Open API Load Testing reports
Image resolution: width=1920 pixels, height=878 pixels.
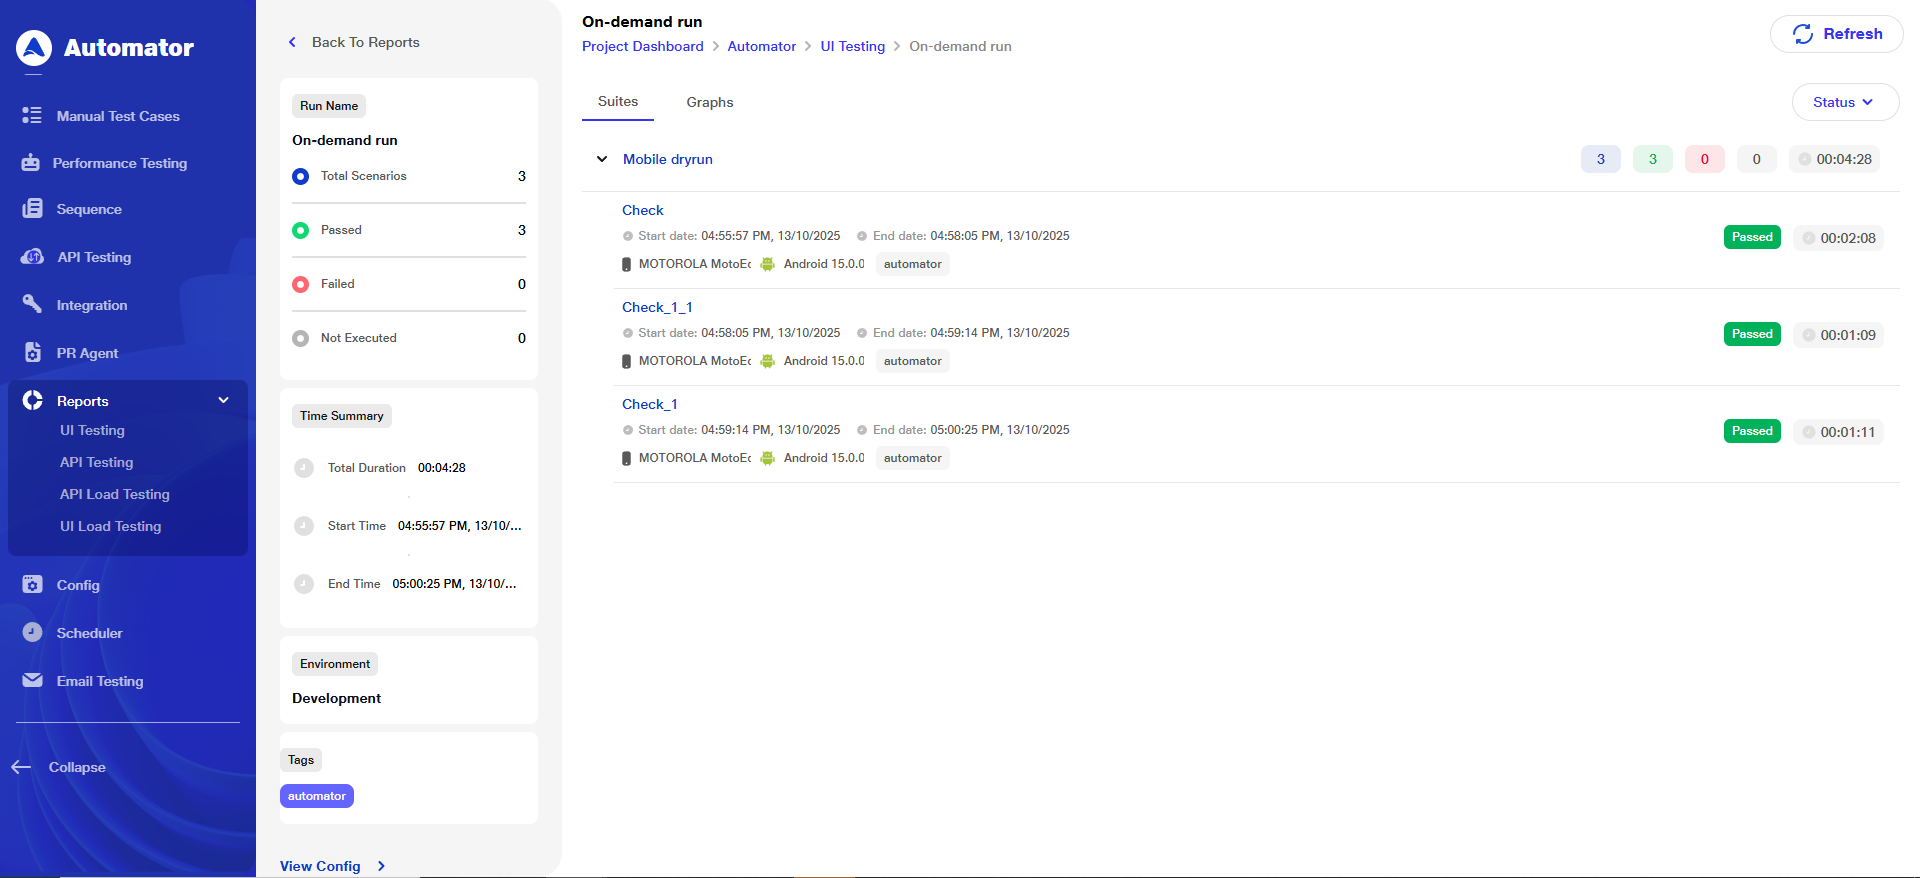114,494
